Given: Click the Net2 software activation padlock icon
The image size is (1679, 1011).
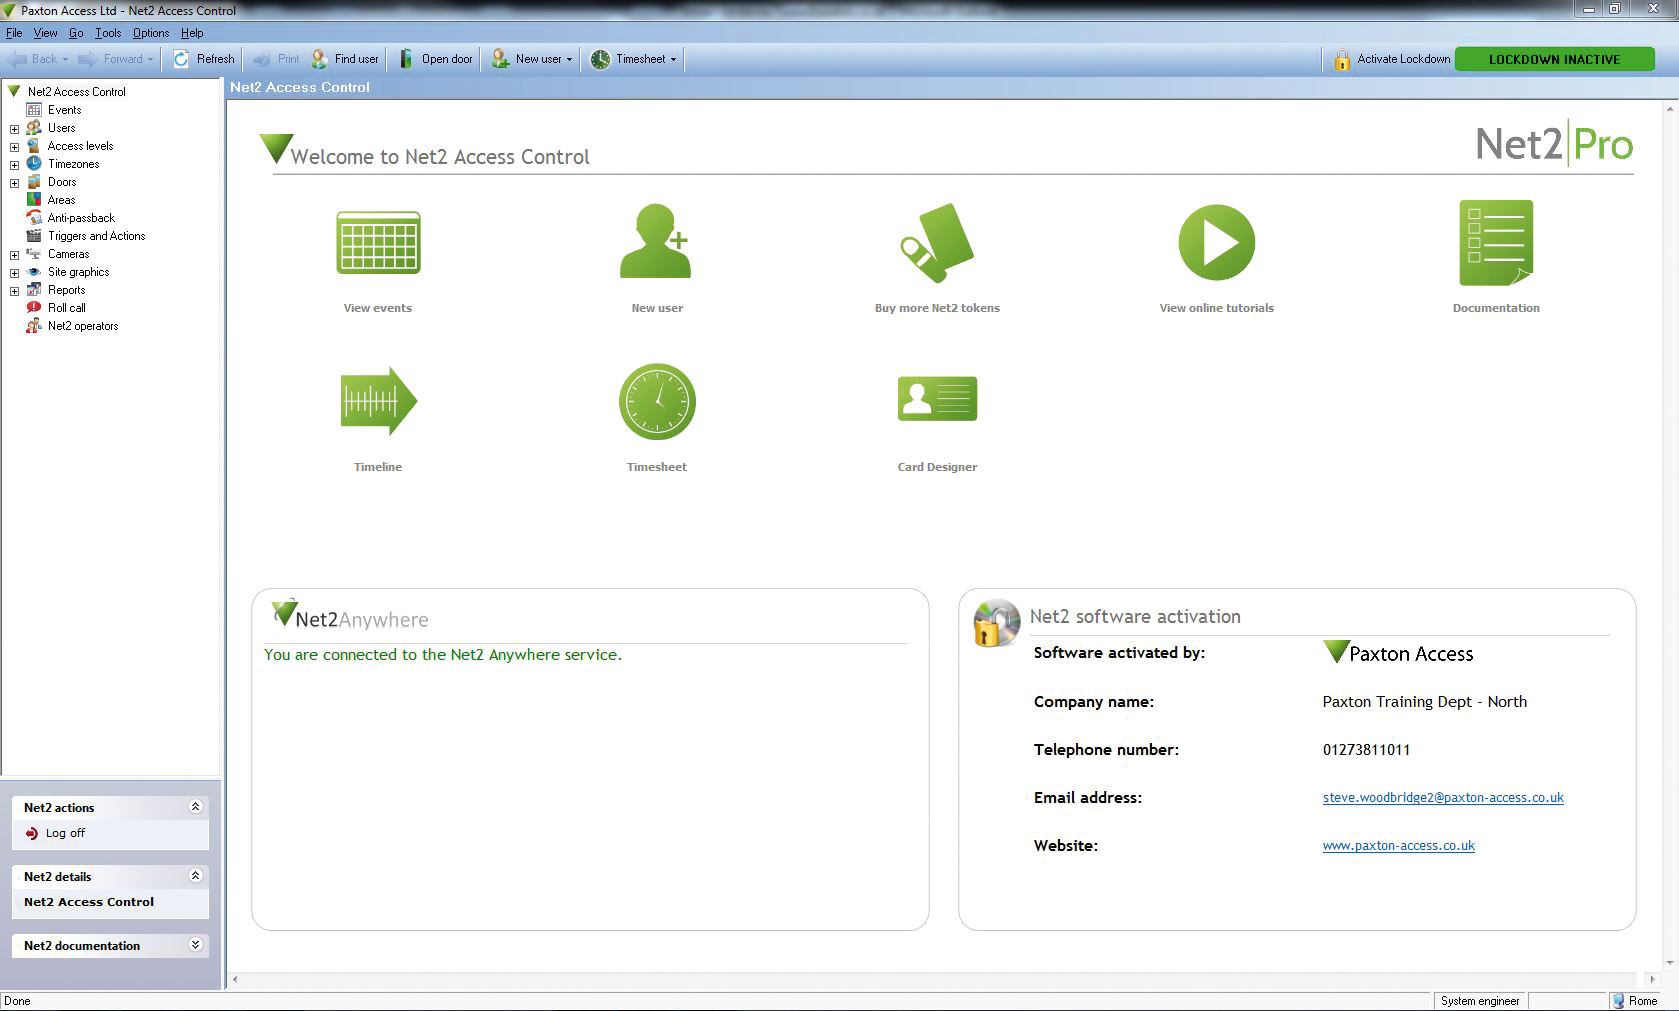Looking at the screenshot, I should 996,623.
